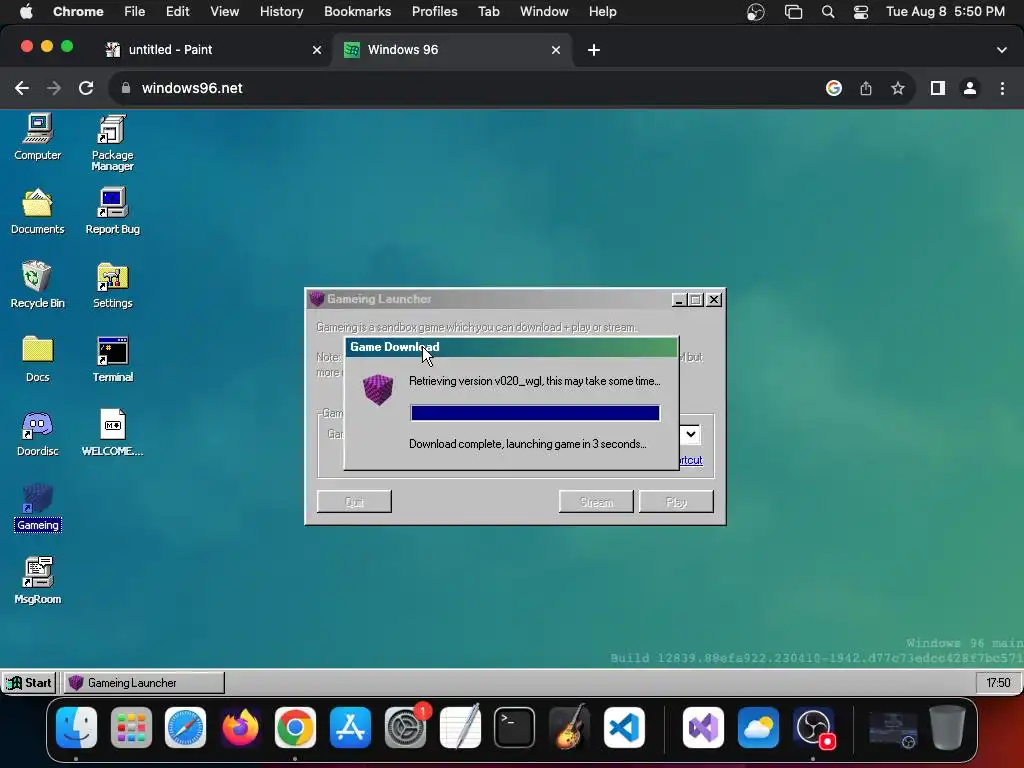This screenshot has width=1024, height=768.
Task: Launch the MsgRoom desktop shortcut
Action: click(37, 581)
